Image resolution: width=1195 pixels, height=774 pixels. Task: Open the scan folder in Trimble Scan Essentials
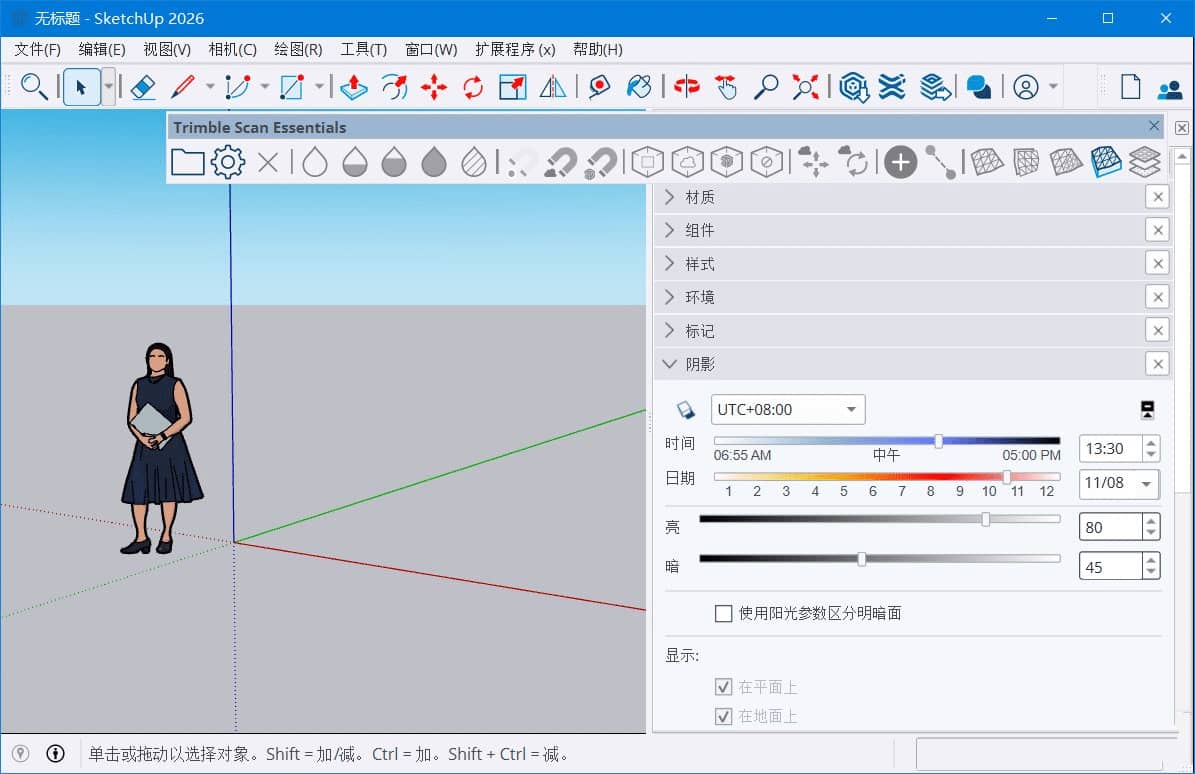pyautogui.click(x=187, y=162)
